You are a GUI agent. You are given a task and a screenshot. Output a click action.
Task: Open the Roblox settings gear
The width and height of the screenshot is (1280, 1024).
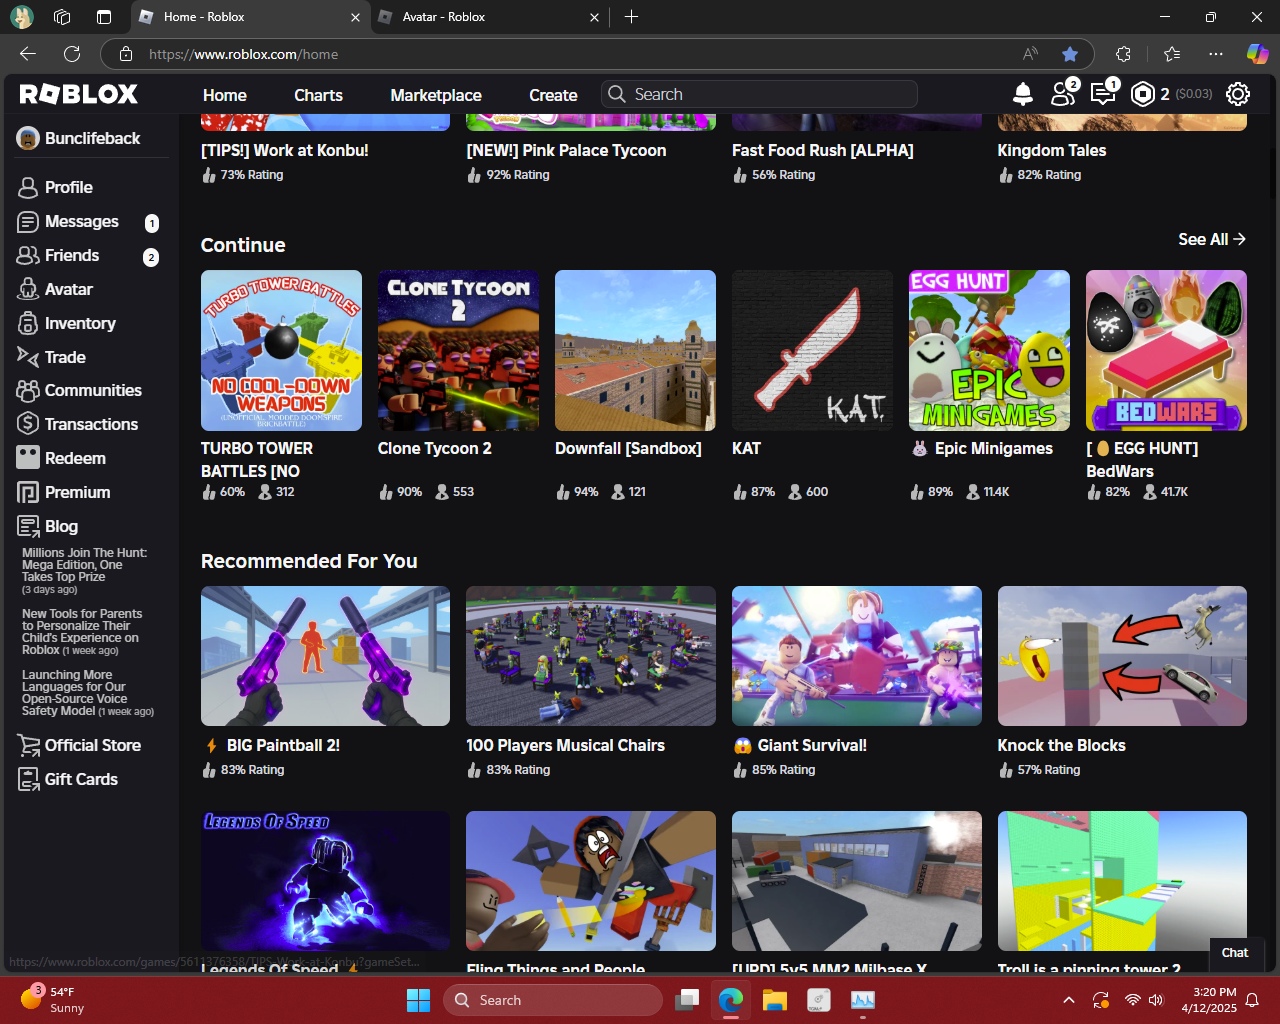click(1238, 94)
